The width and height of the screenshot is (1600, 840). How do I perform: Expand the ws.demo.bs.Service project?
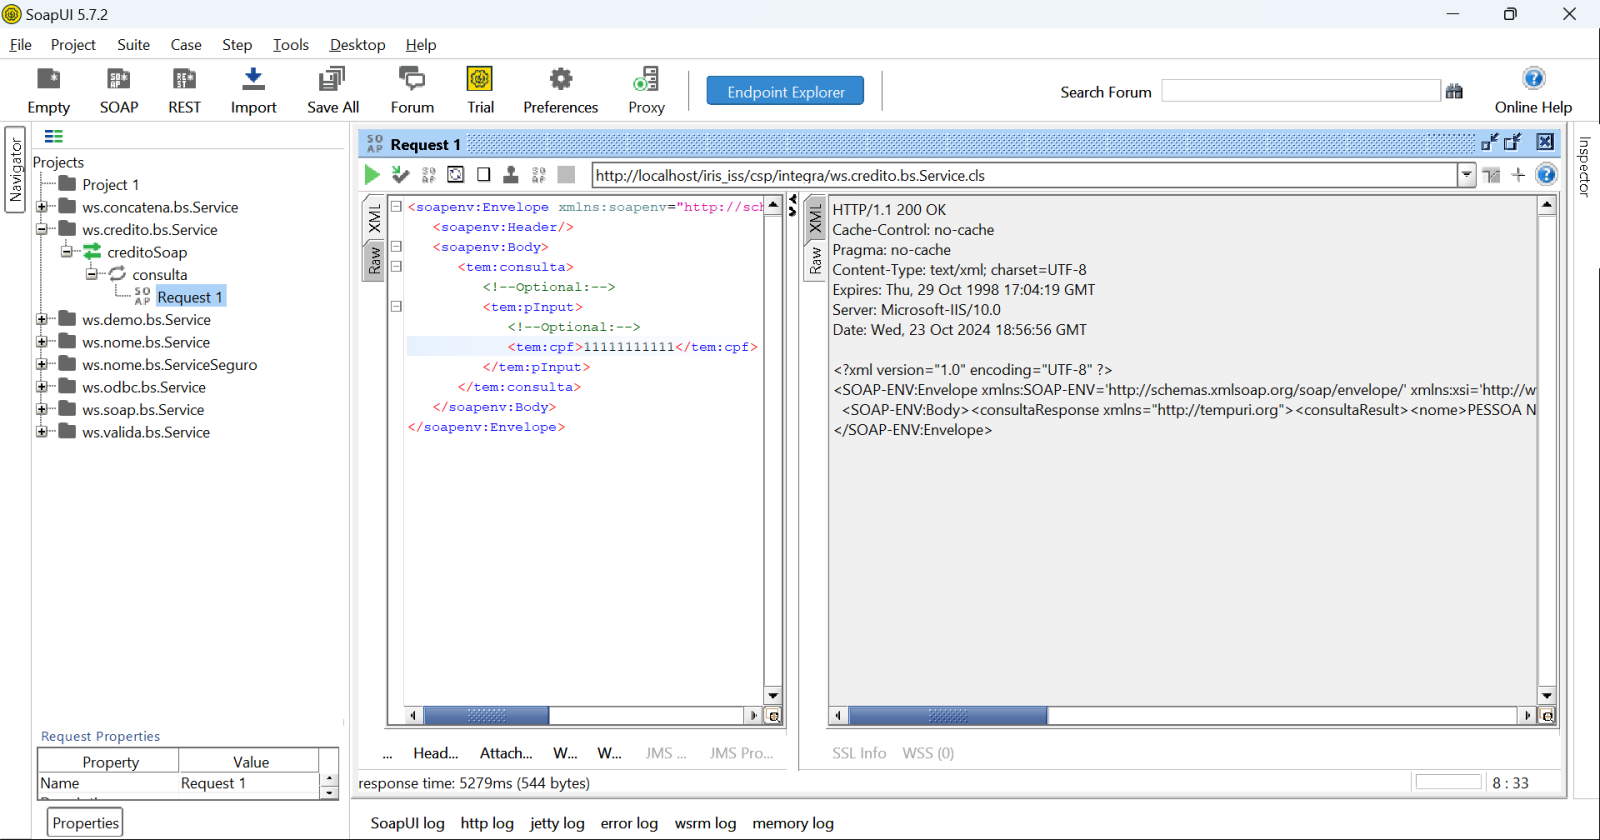coord(42,320)
